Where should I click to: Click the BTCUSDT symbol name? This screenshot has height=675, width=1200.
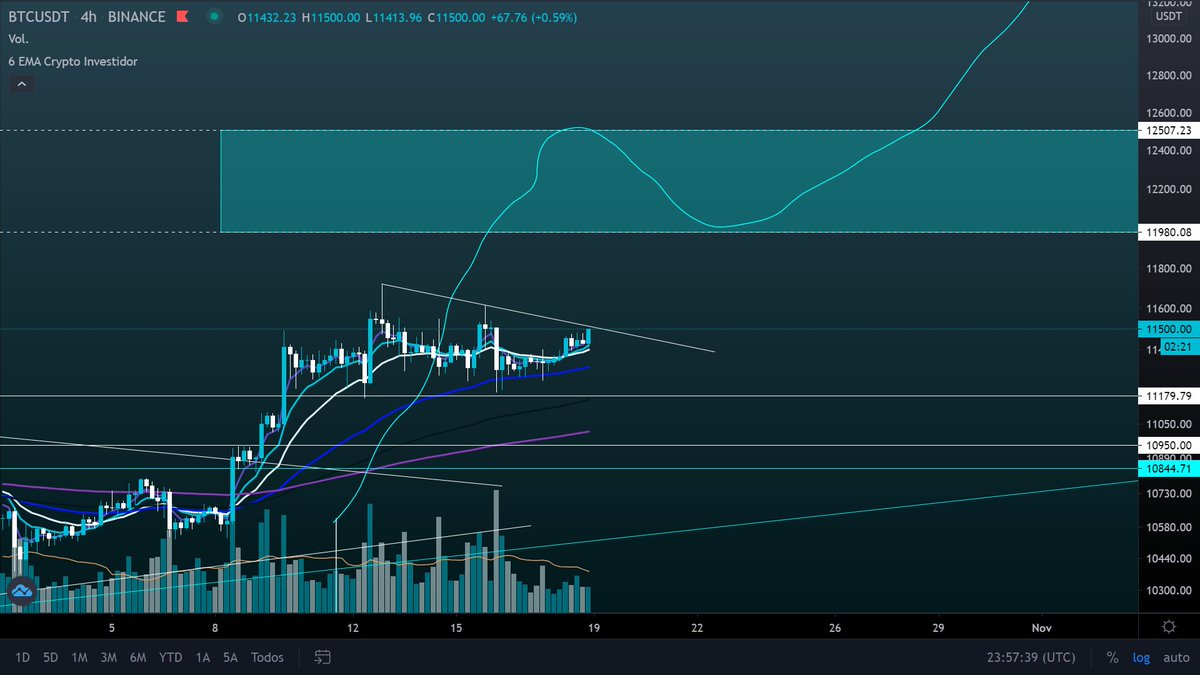pyautogui.click(x=40, y=18)
